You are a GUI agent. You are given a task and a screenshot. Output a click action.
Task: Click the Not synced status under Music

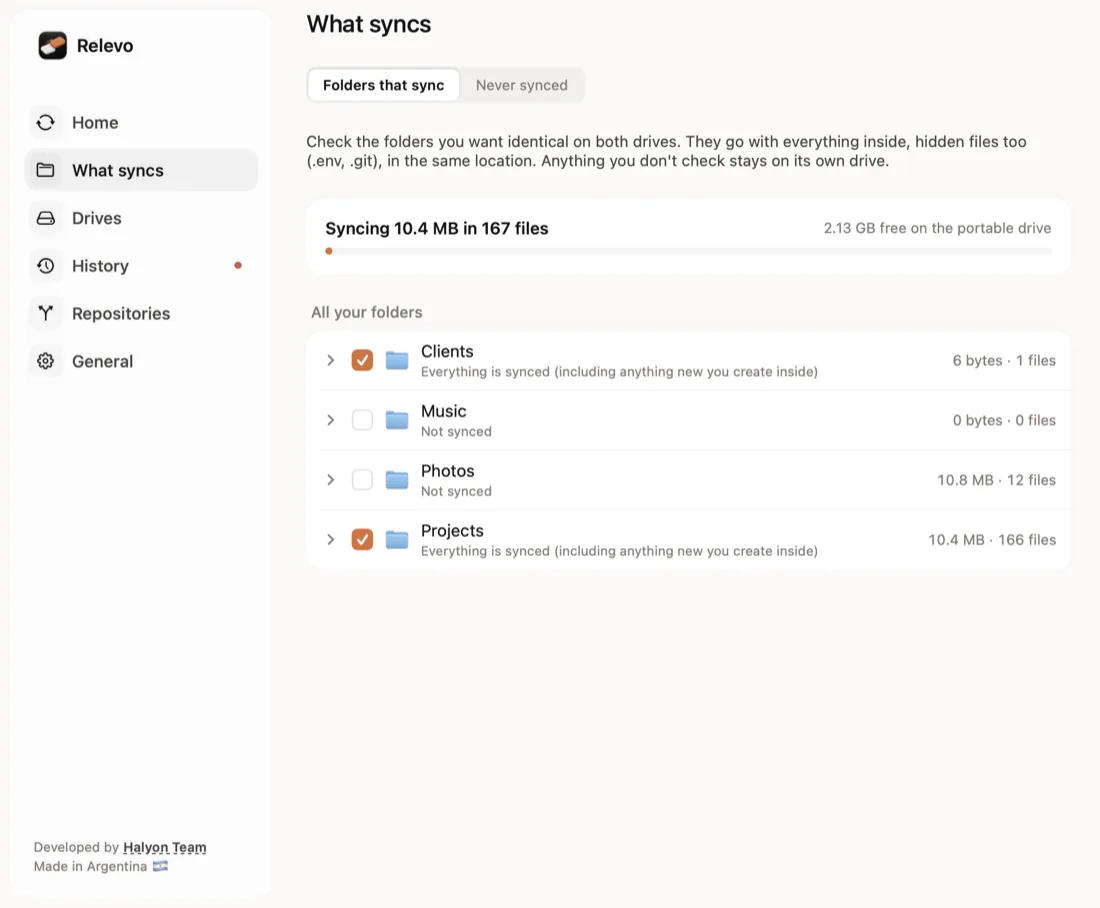tap(456, 432)
